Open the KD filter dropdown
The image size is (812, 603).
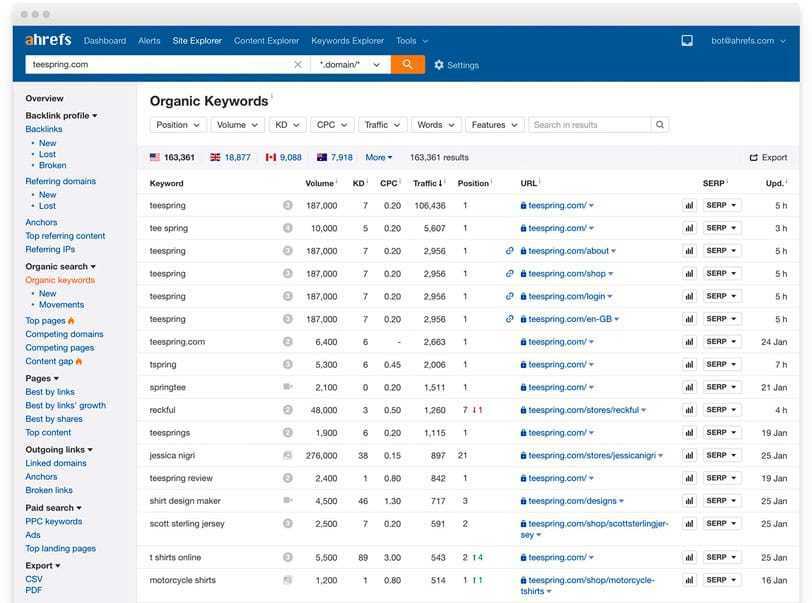287,125
